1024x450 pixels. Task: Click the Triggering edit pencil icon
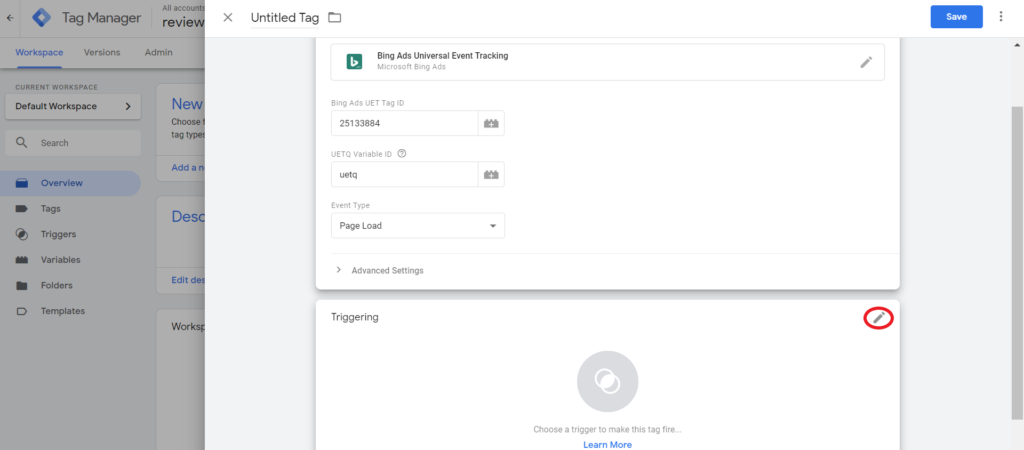(878, 318)
